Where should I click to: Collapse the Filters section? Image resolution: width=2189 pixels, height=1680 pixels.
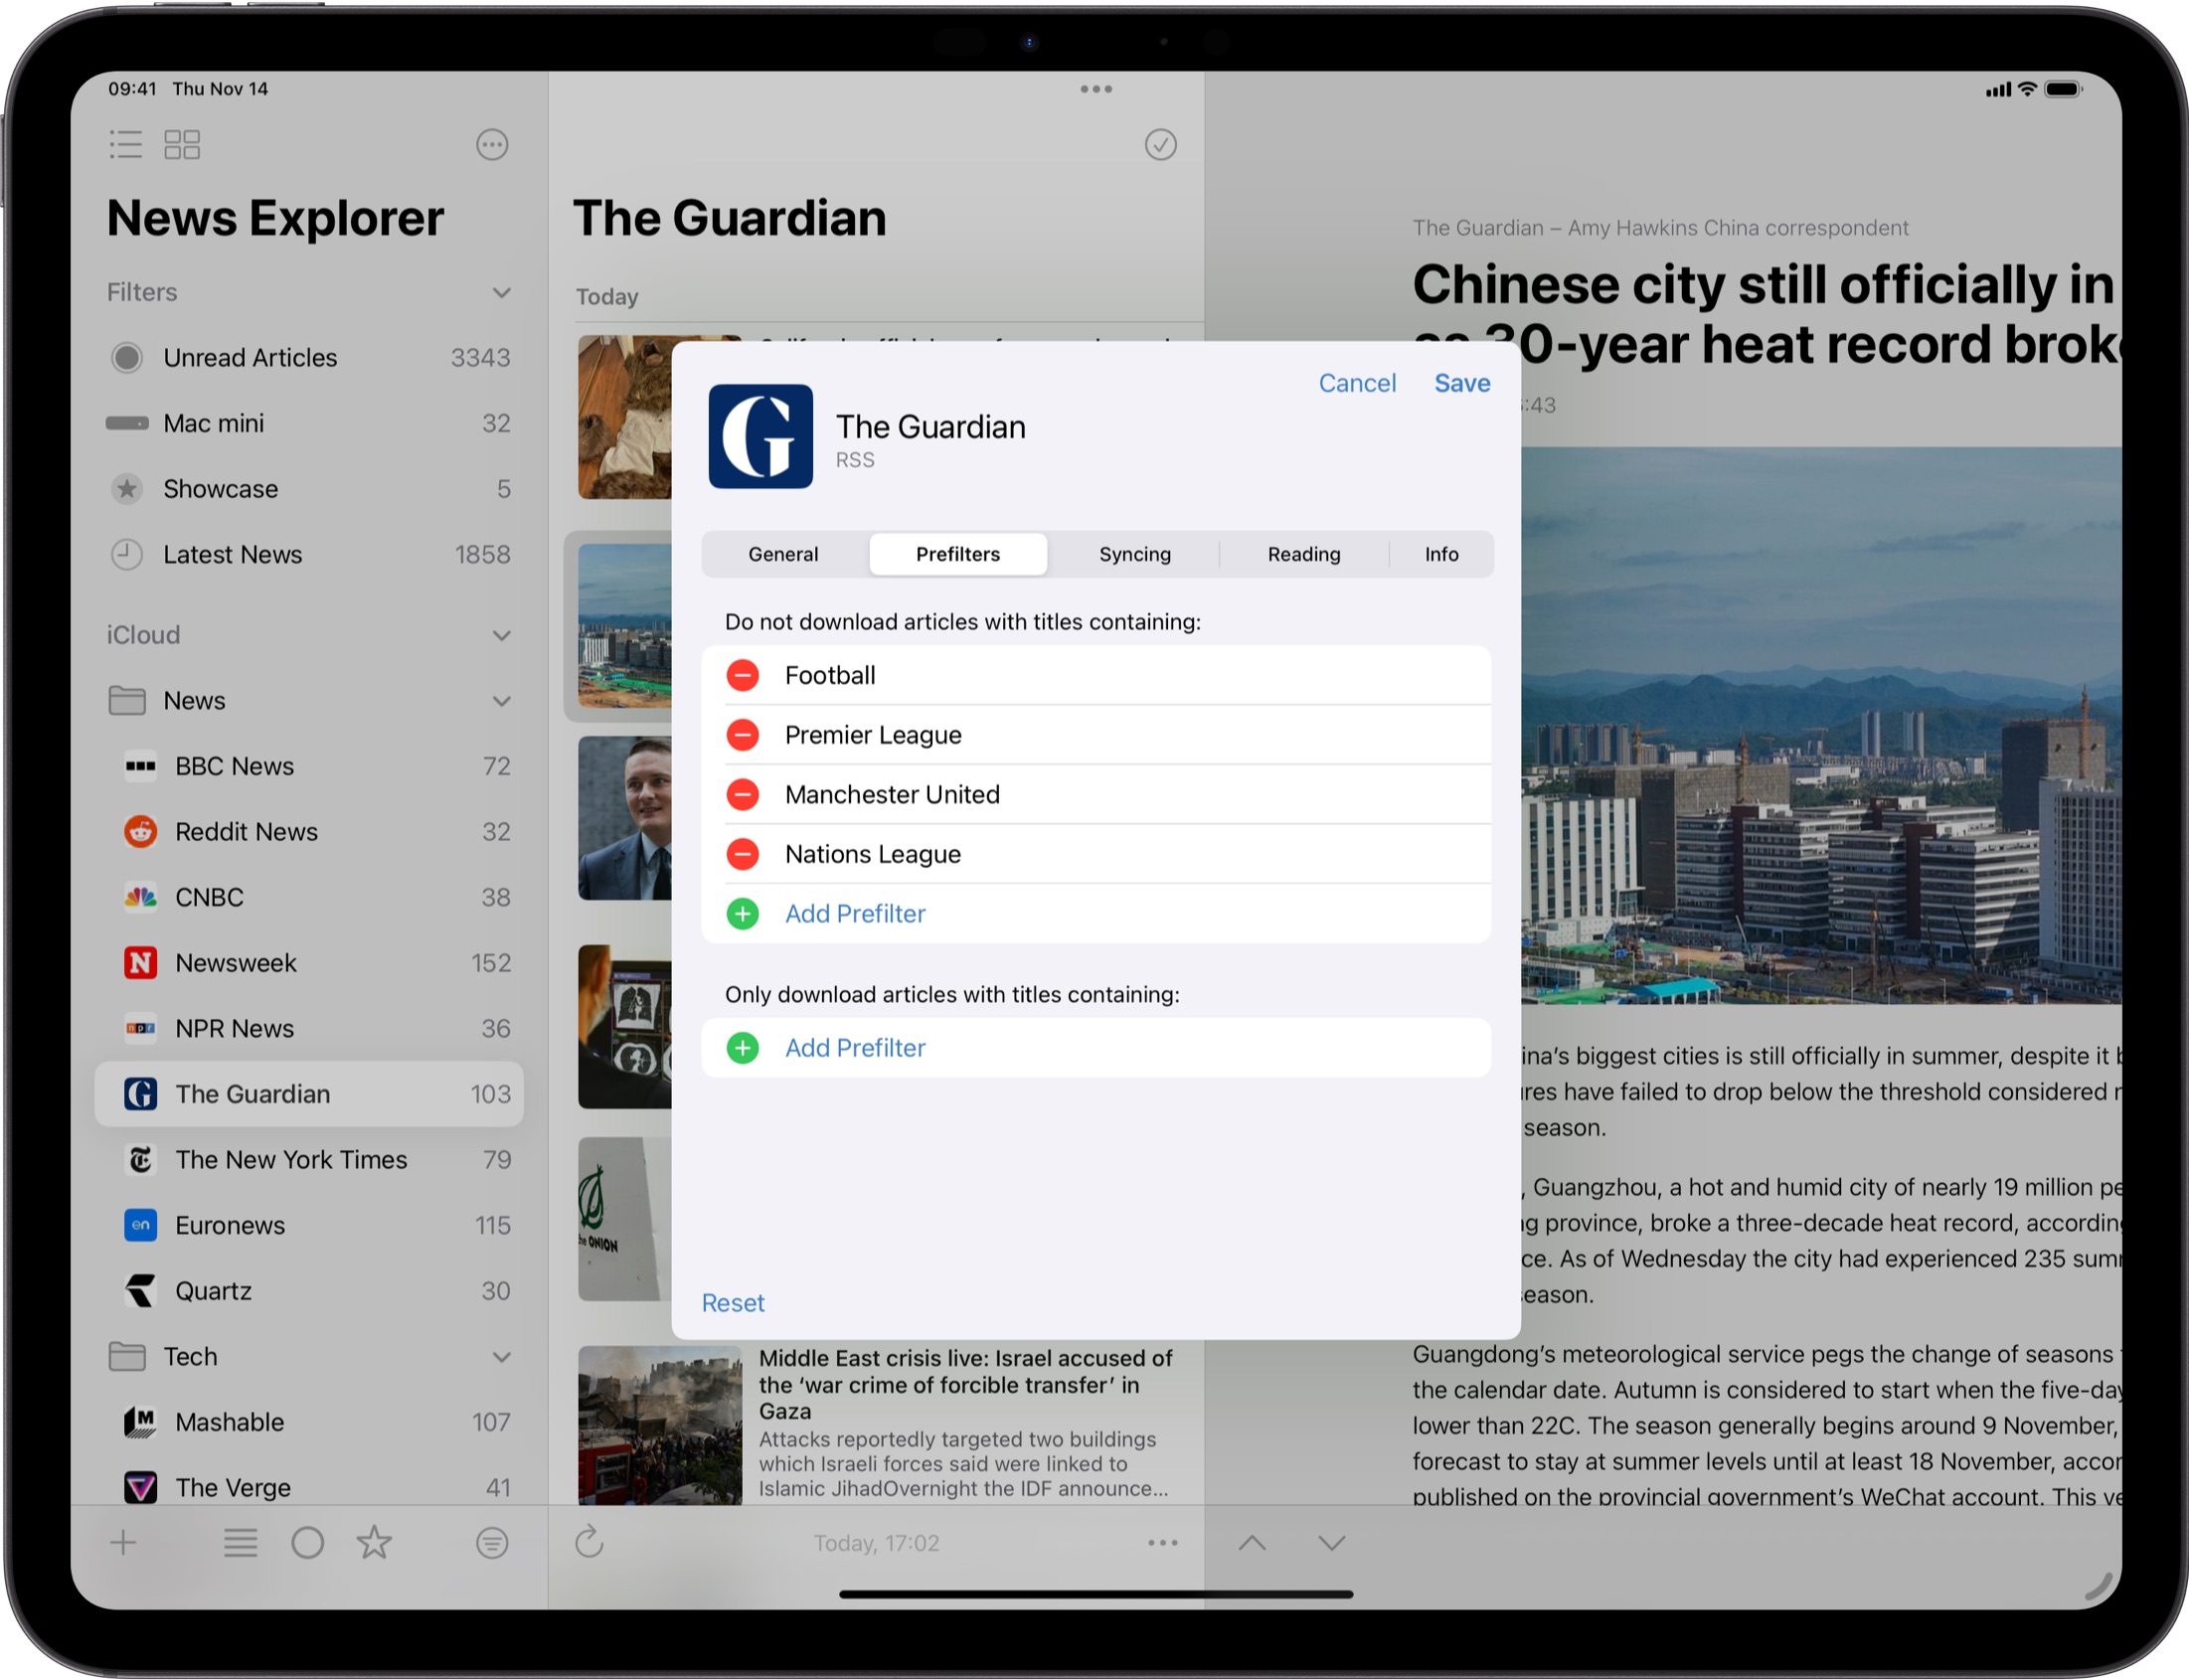502,292
